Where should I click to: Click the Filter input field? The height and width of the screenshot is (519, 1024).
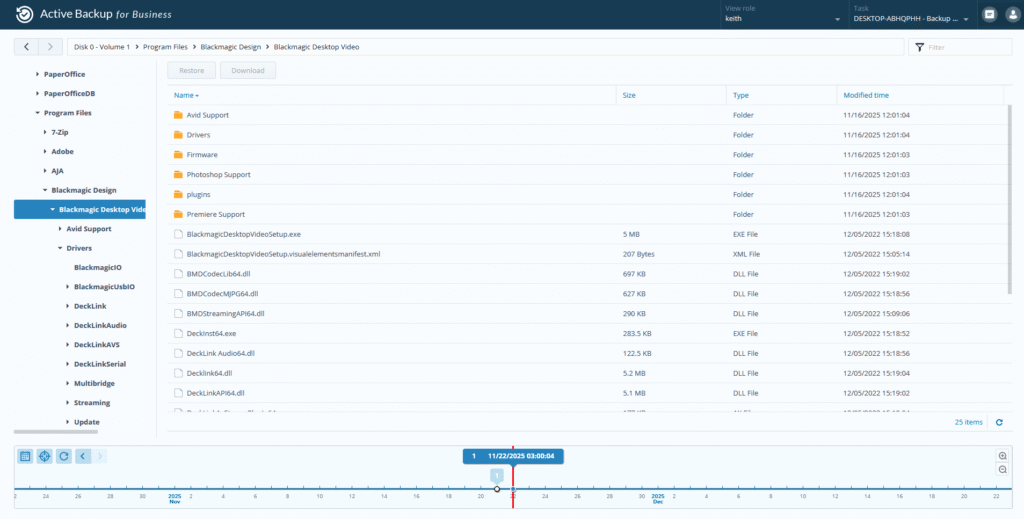(966, 47)
